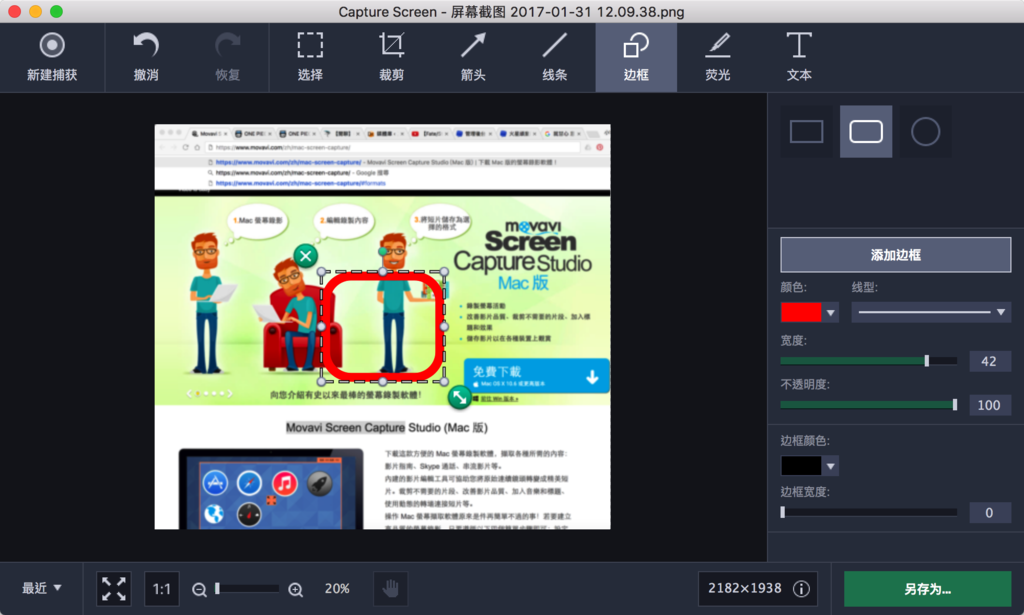1024x615 pixels.
Task: Select the ellipse frame shape
Action: tap(925, 131)
